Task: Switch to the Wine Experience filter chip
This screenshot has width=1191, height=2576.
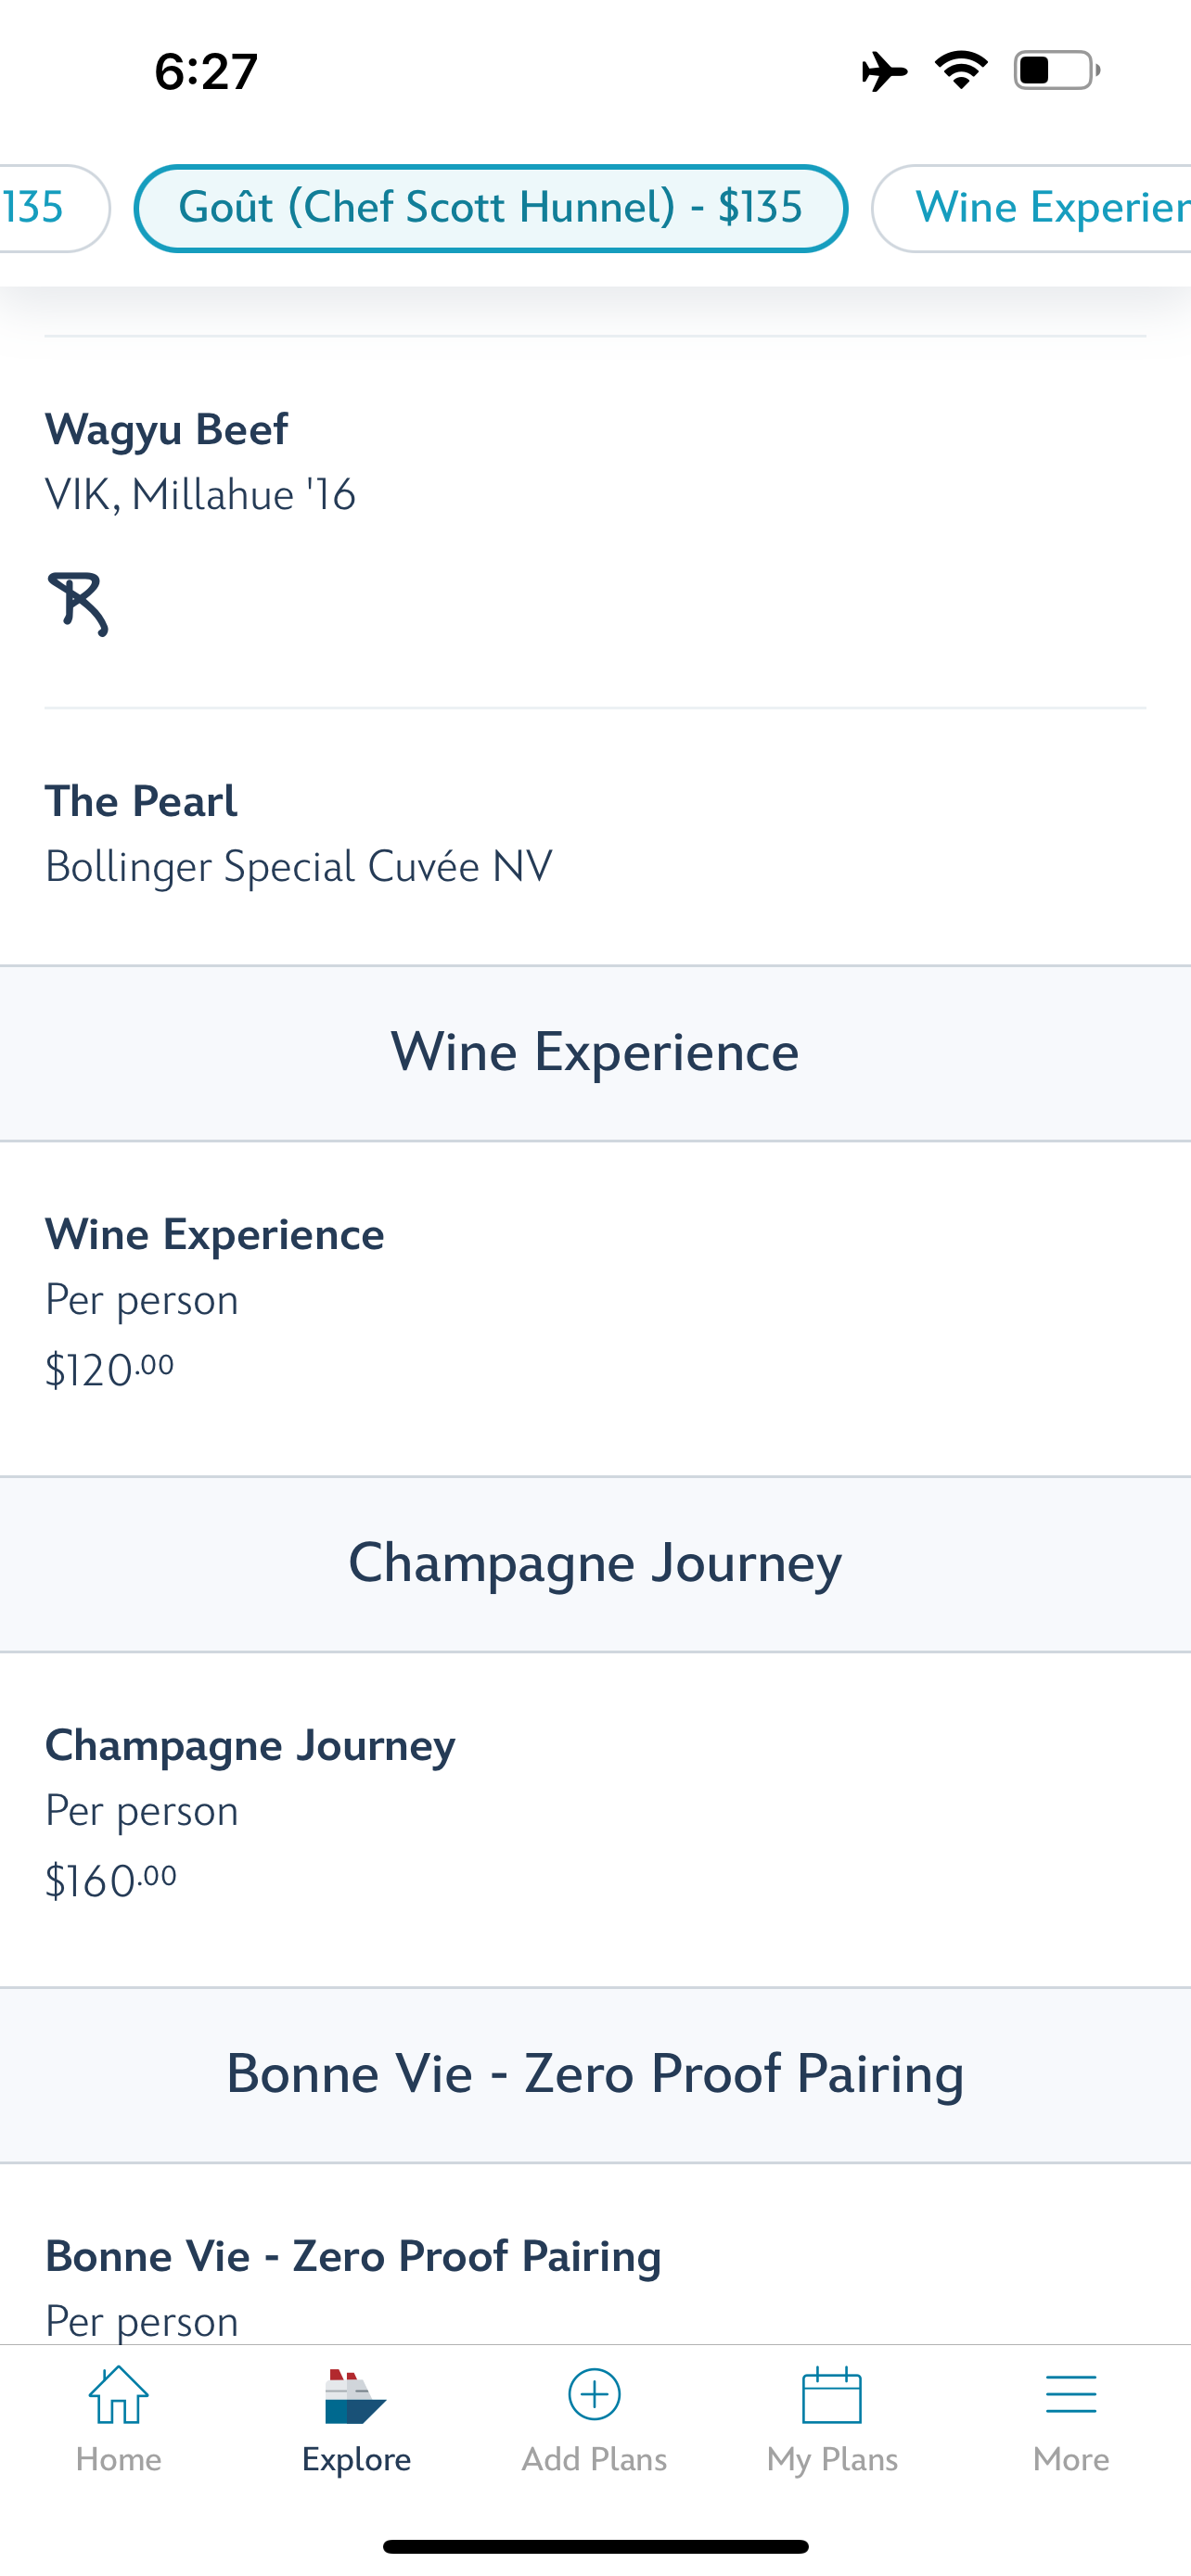Action: [1031, 208]
